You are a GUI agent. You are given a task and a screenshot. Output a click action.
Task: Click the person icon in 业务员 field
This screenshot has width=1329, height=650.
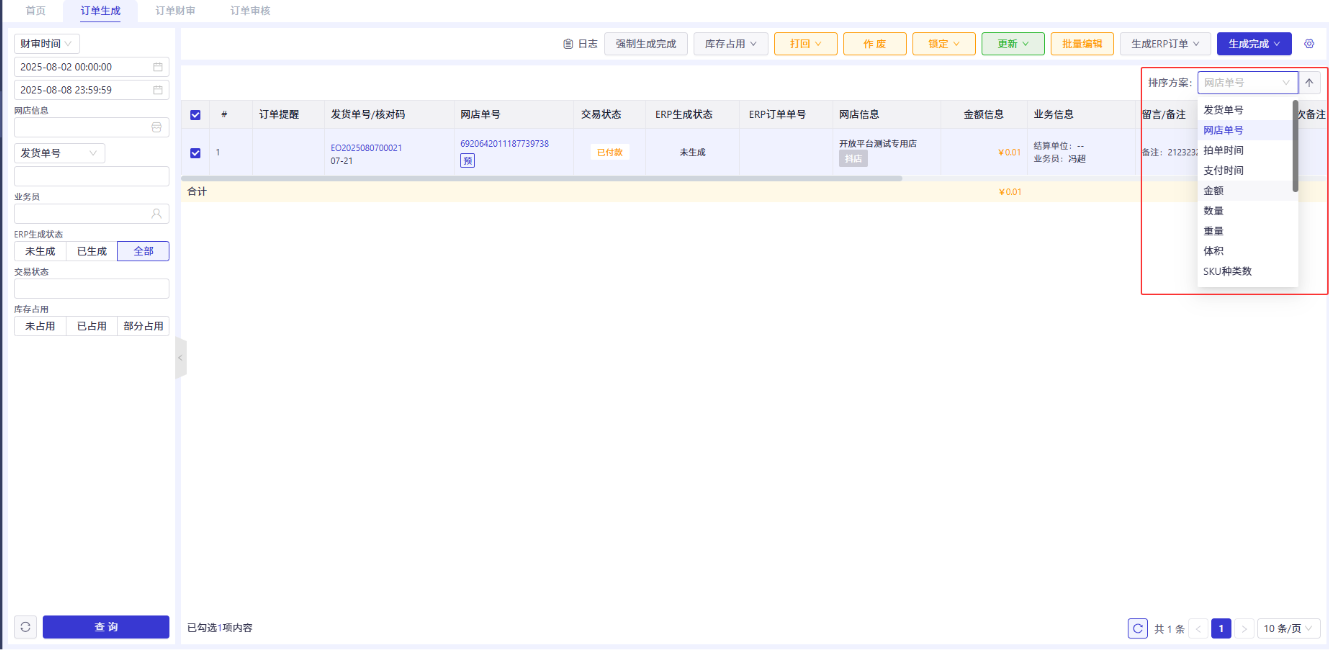pyautogui.click(x=156, y=213)
